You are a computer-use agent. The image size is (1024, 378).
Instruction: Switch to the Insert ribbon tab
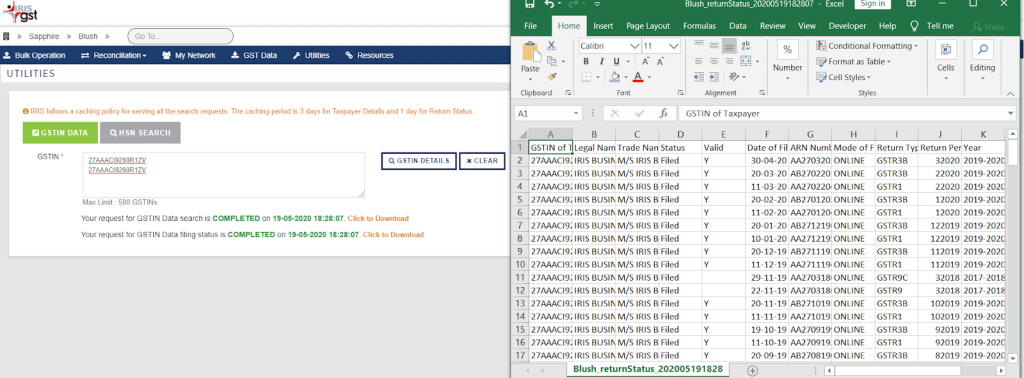(x=603, y=26)
